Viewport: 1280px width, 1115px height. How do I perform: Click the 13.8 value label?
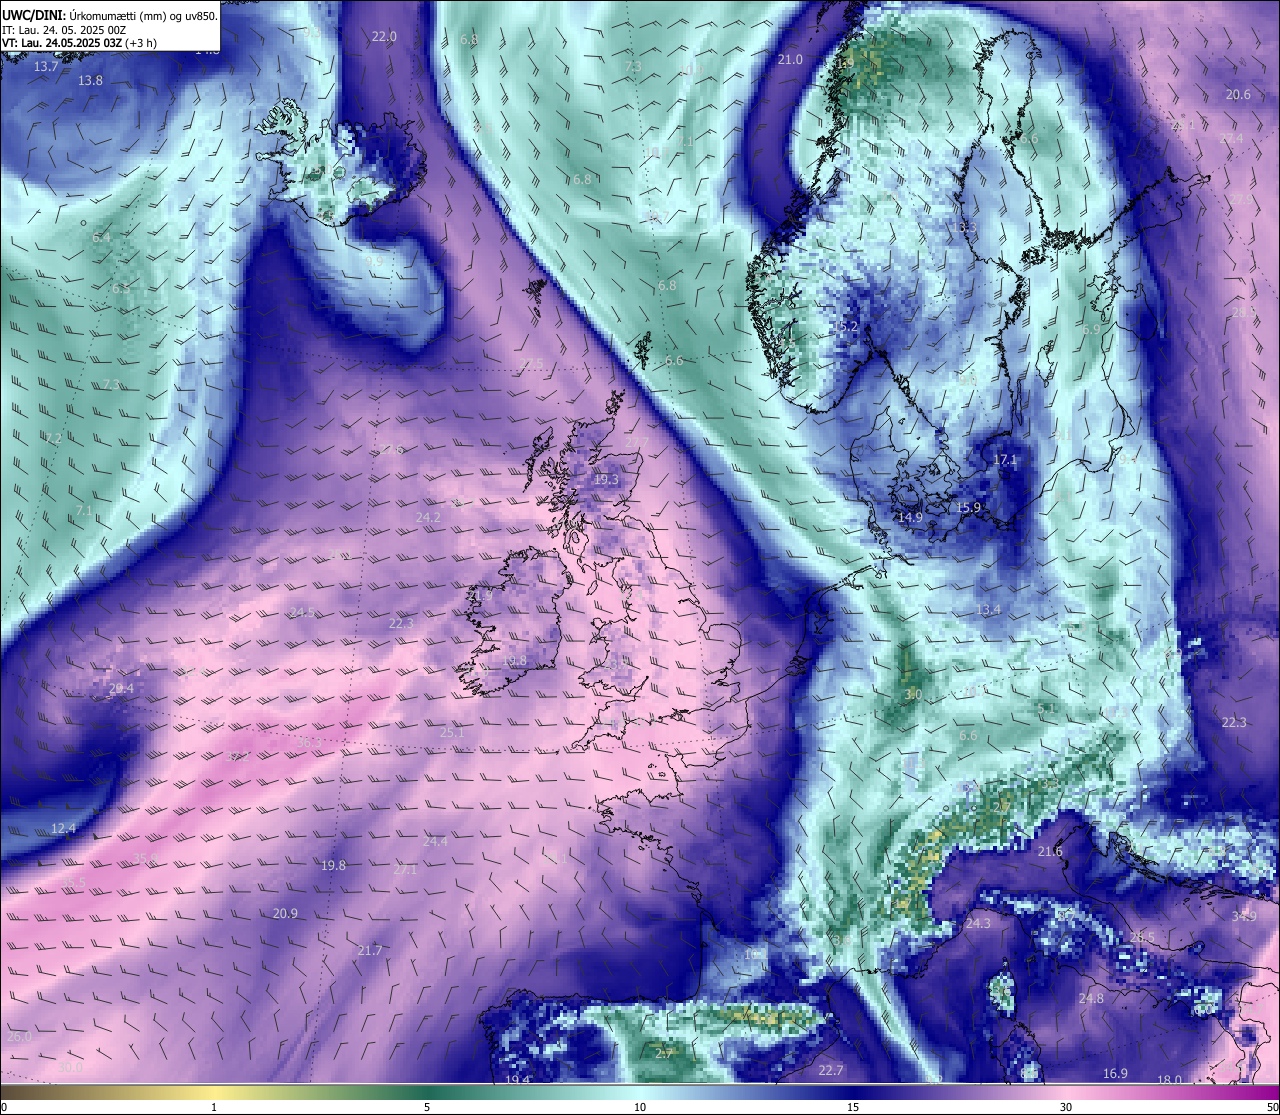(90, 81)
